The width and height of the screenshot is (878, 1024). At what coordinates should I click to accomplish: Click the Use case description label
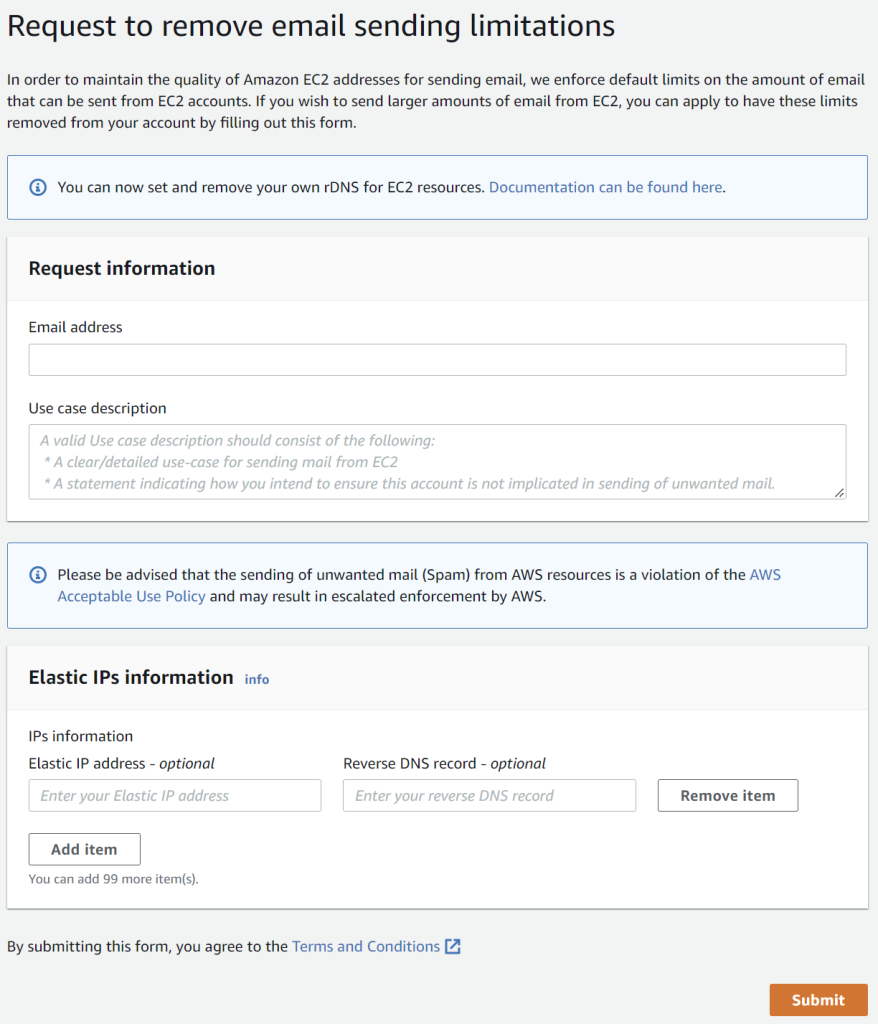click(97, 408)
